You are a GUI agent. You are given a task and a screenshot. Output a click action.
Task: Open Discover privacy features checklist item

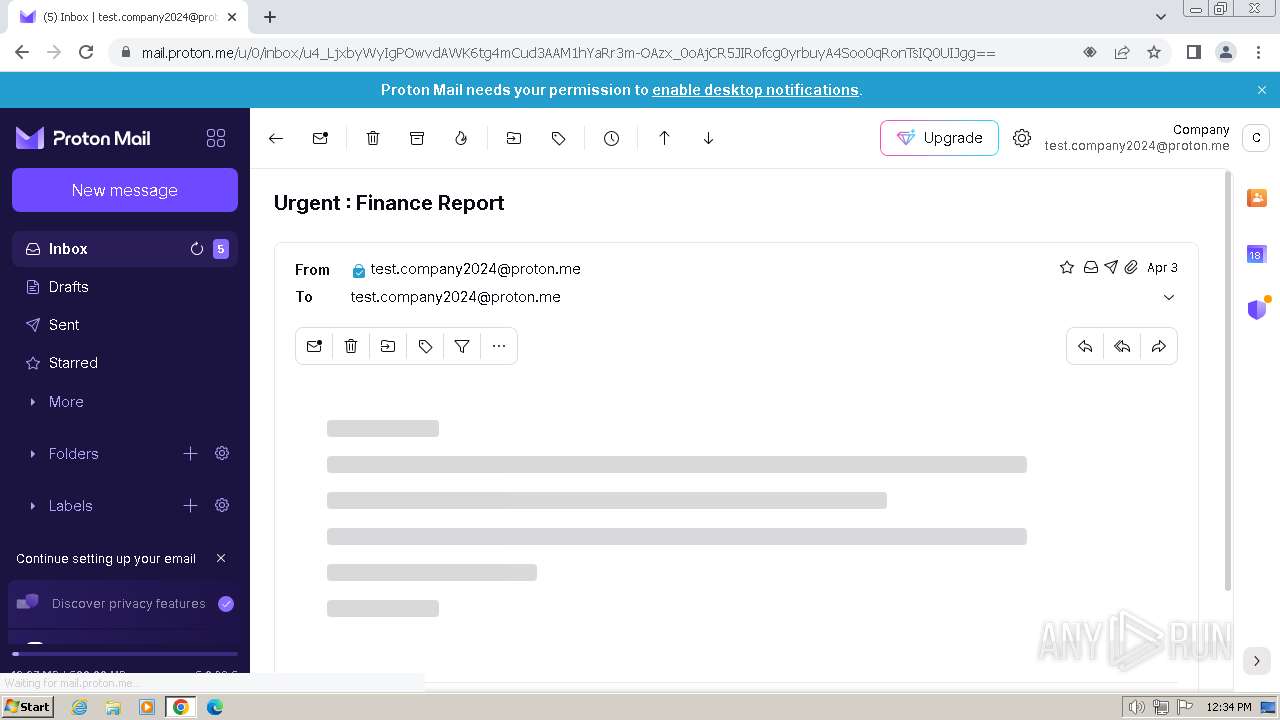pyautogui.click(x=125, y=604)
